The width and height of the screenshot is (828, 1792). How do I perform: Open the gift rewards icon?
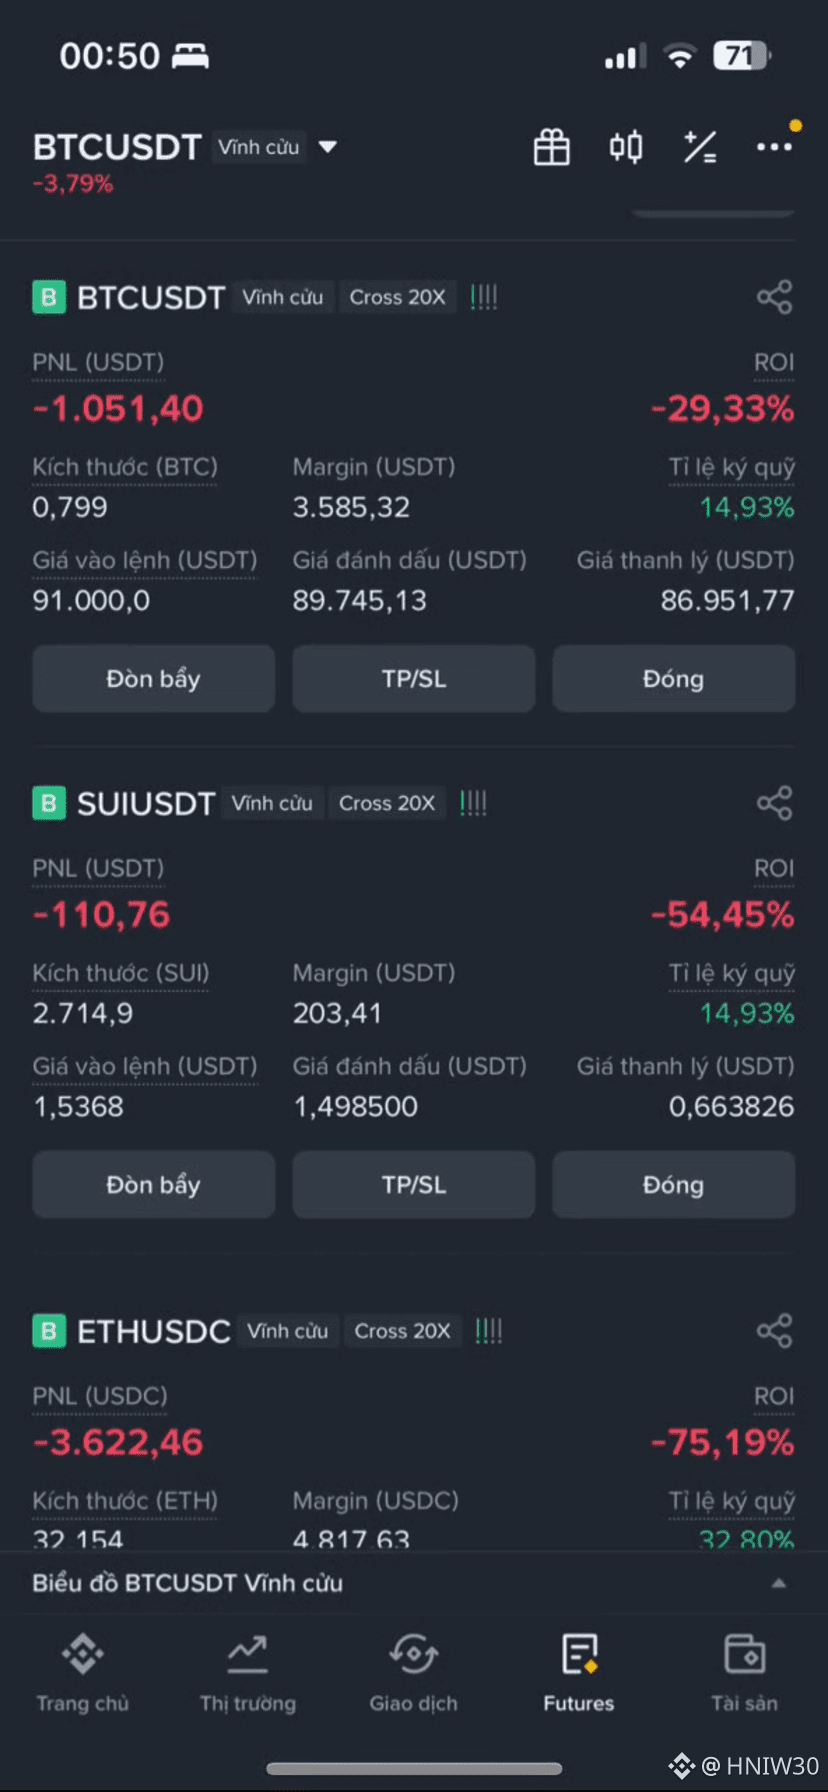tap(551, 147)
